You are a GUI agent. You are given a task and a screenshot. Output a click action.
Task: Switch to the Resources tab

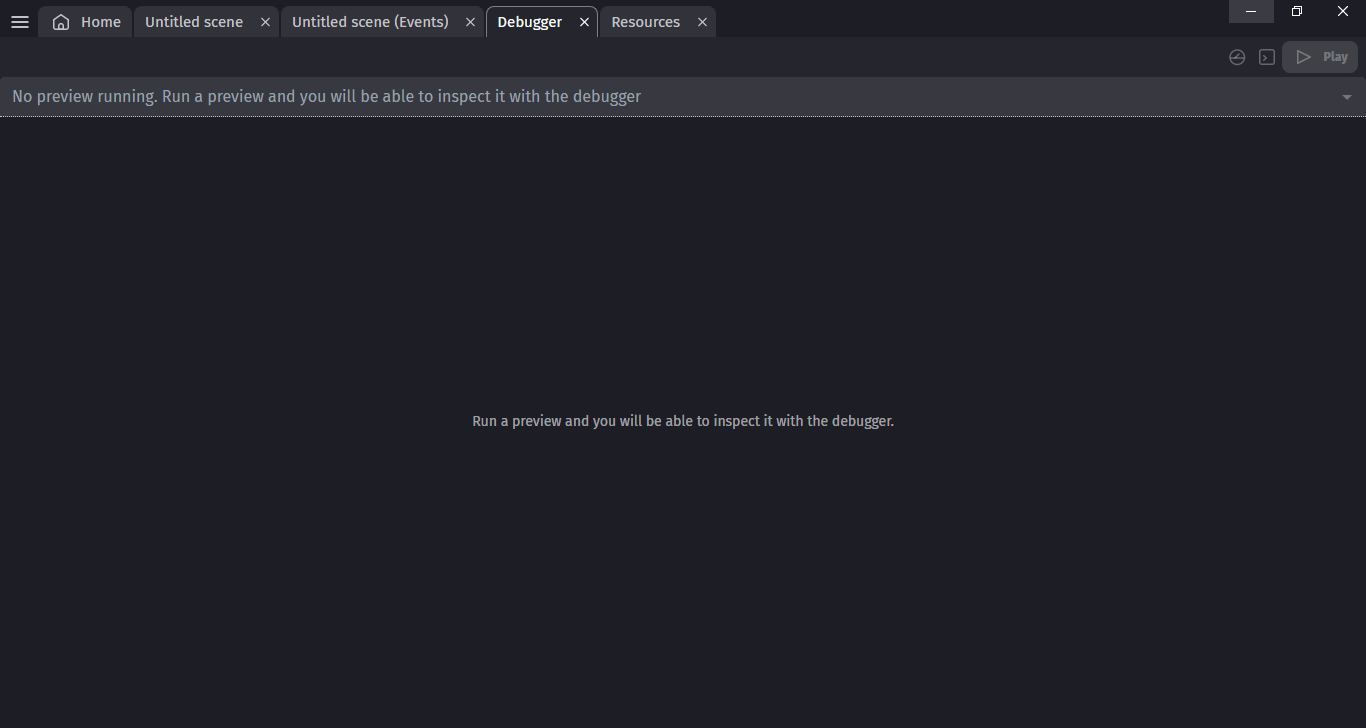pos(645,21)
